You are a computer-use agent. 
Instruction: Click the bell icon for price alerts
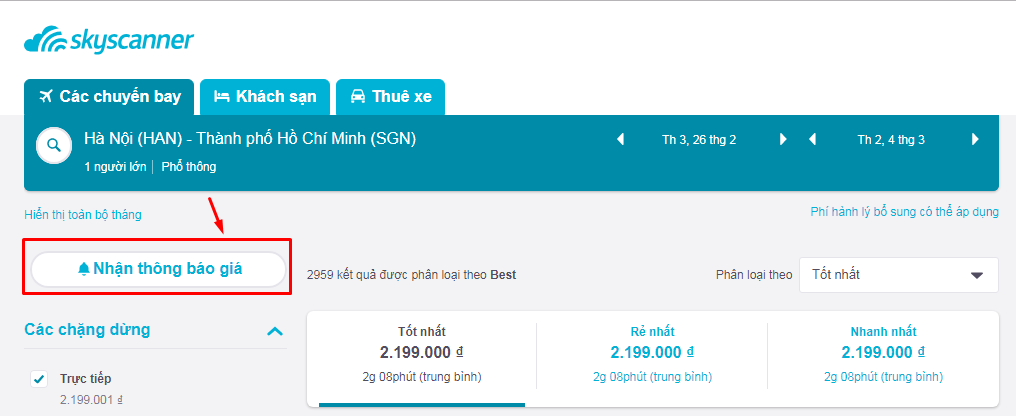(84, 269)
